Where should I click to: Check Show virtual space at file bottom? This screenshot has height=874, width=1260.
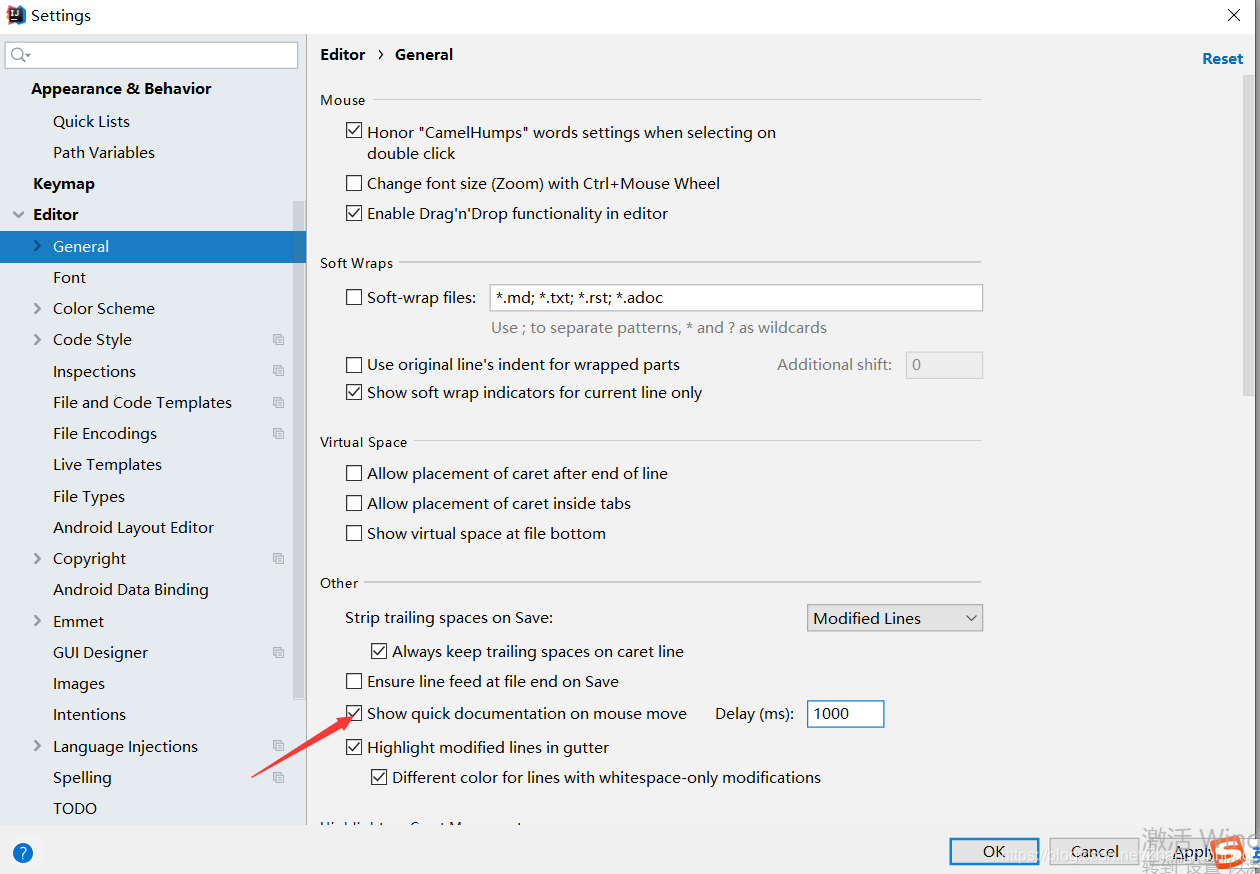(354, 533)
